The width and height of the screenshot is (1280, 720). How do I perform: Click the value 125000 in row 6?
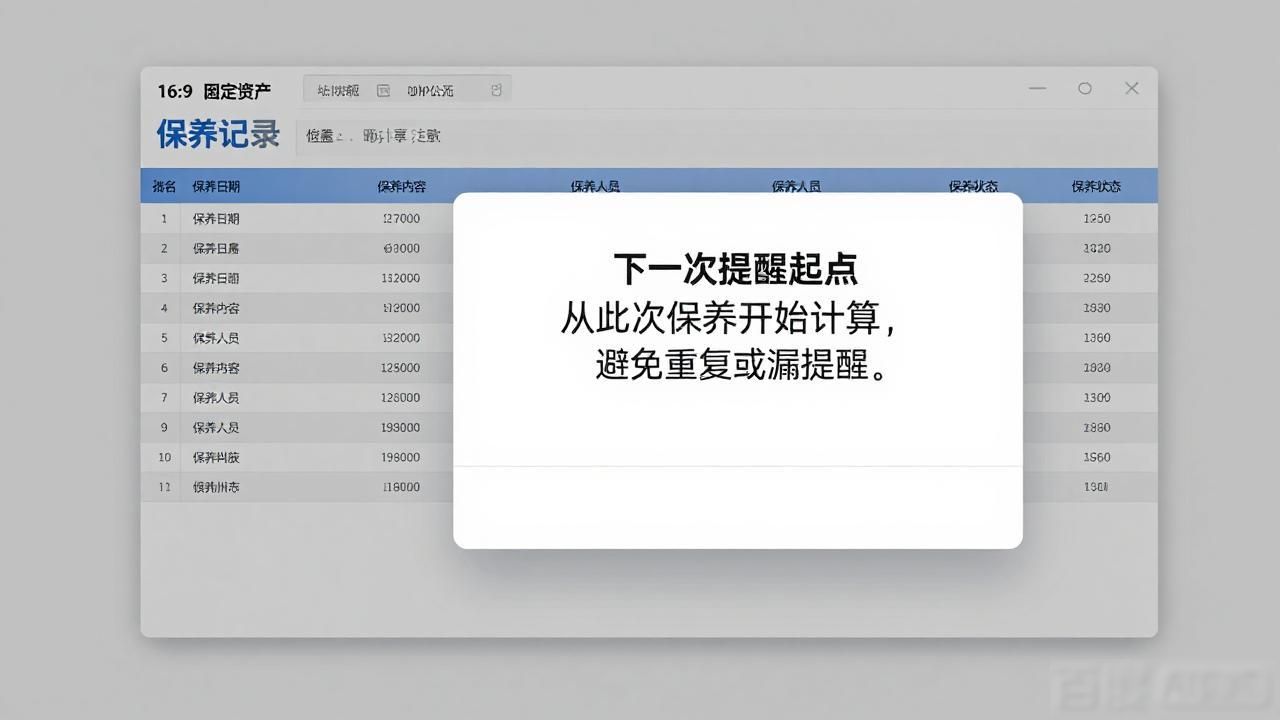pos(401,368)
